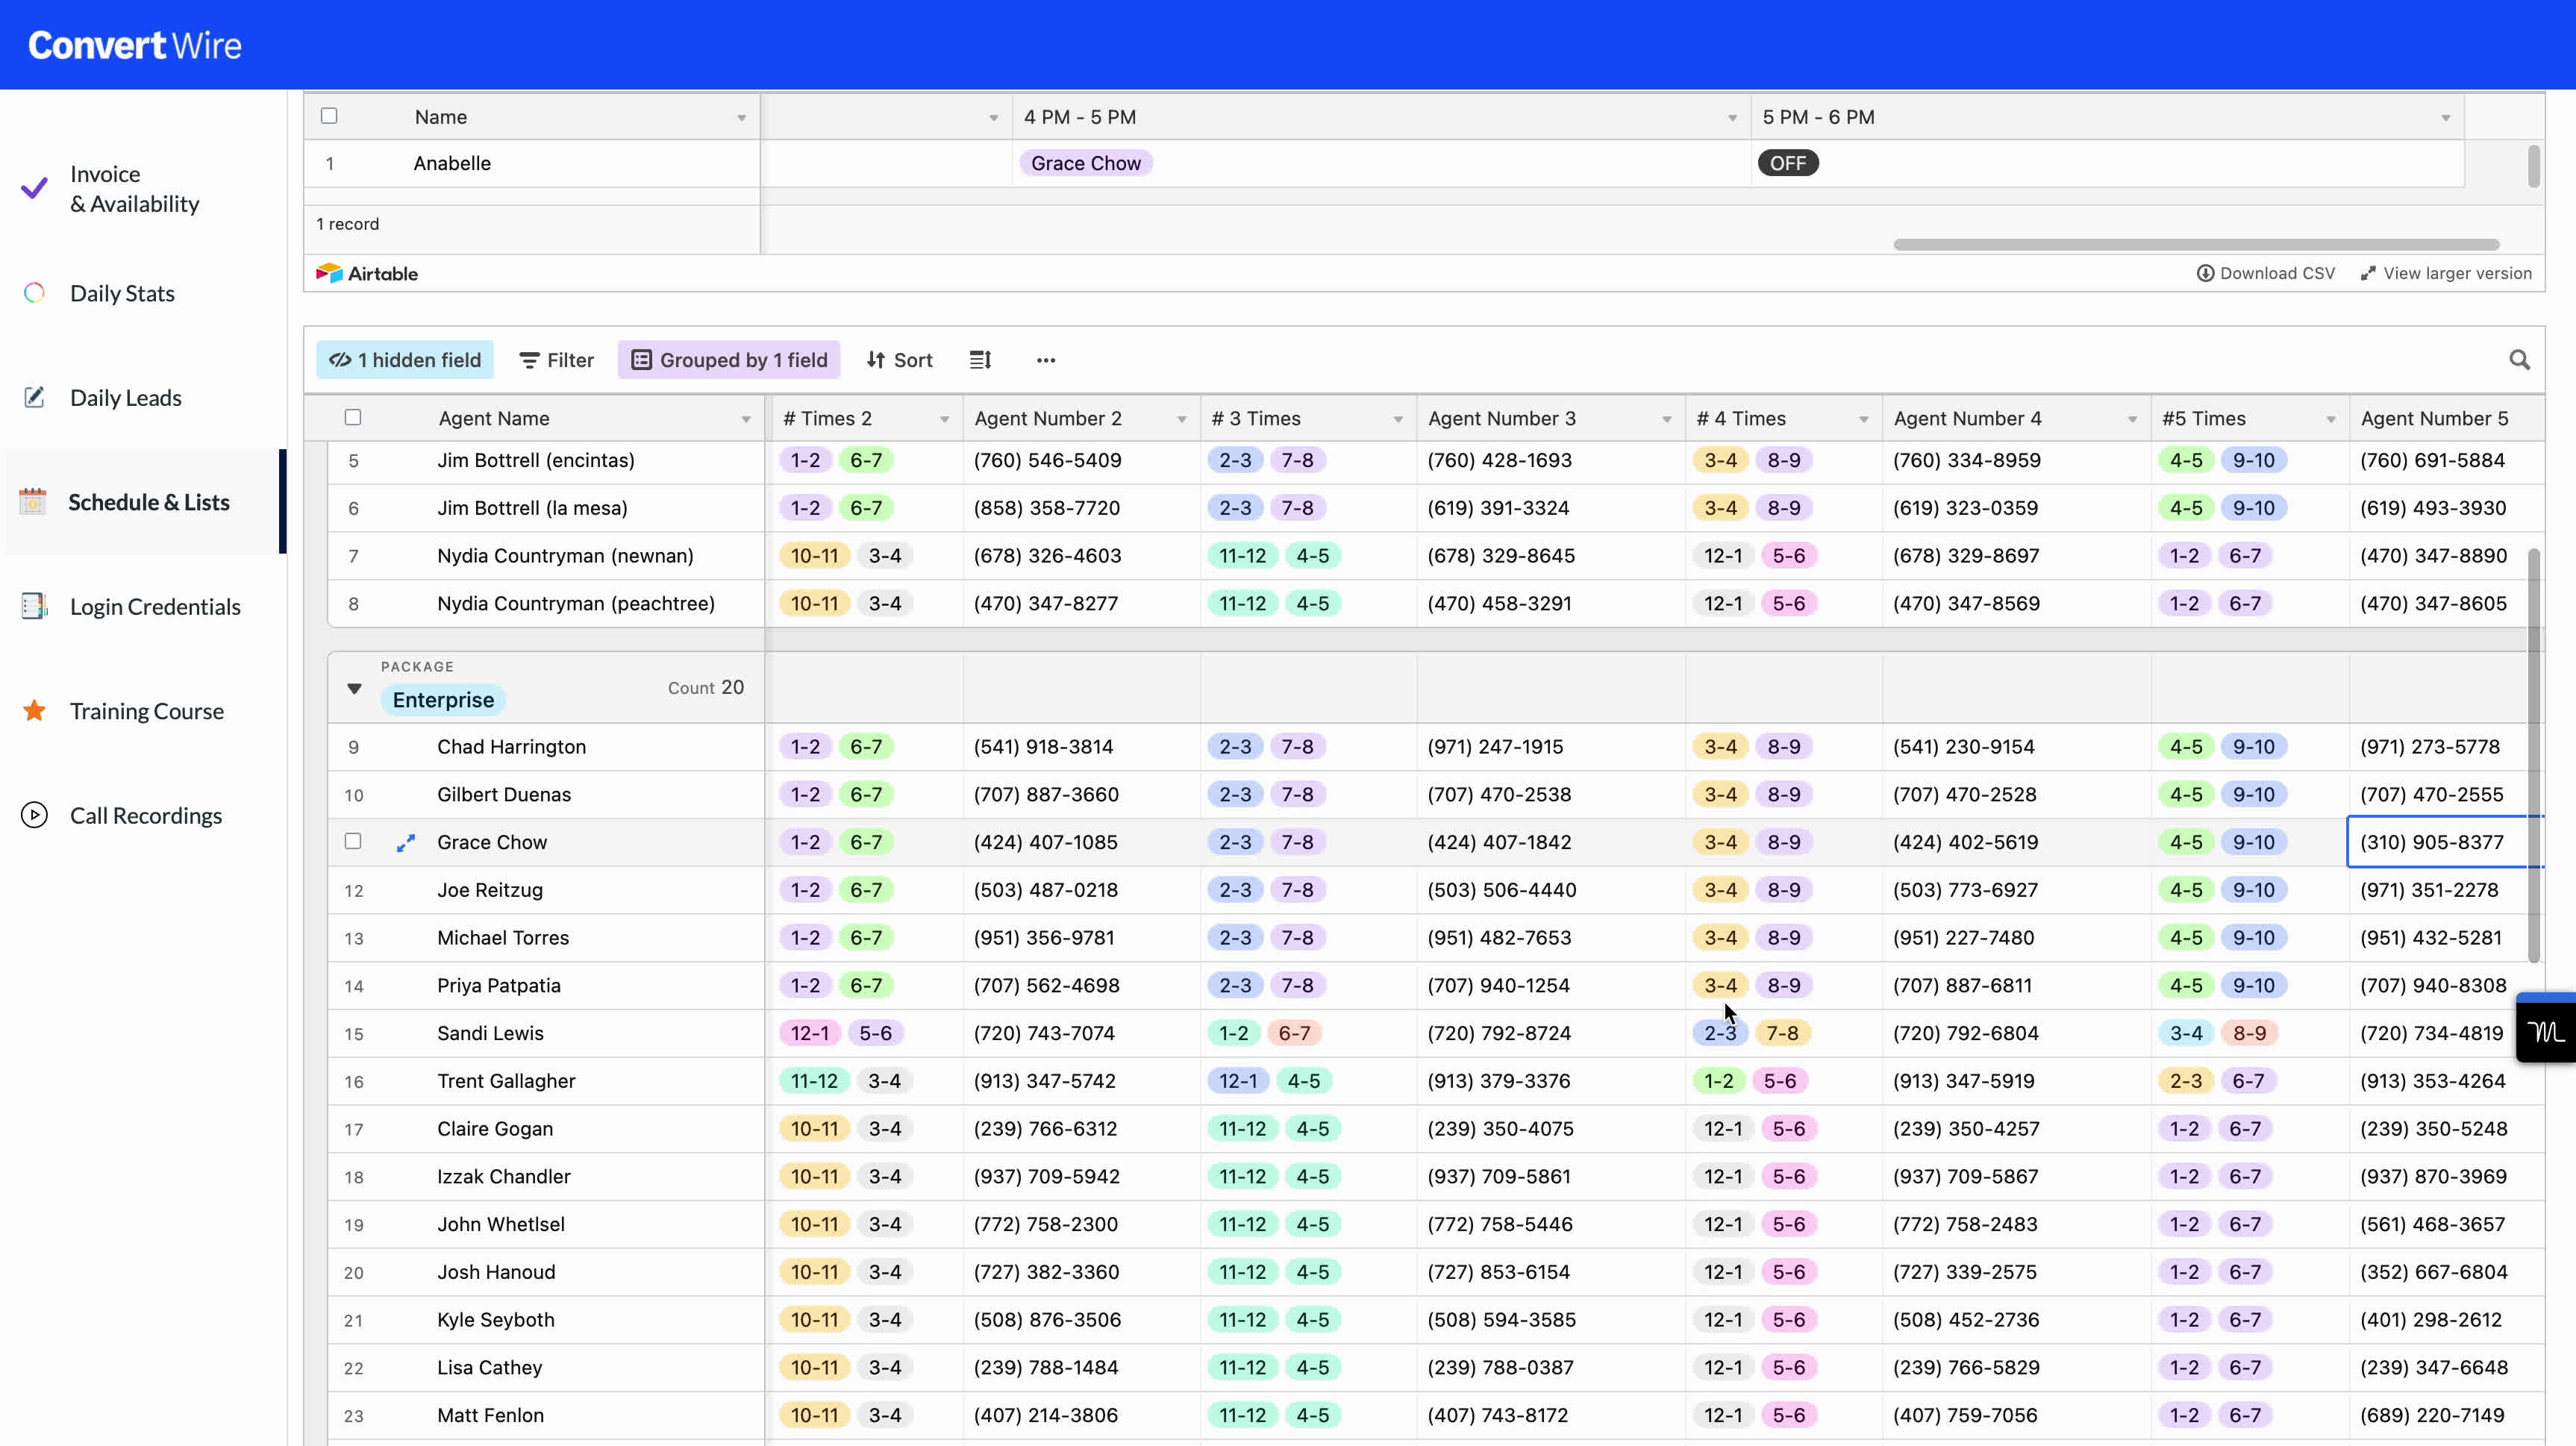Click the floating black widget icon

tap(2546, 1031)
